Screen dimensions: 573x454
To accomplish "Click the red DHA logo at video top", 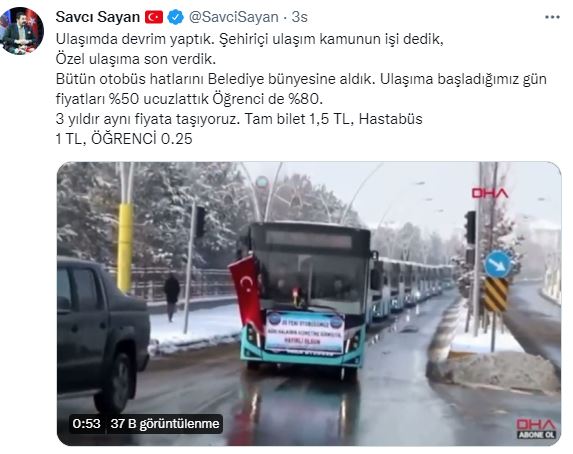I will pos(490,193).
